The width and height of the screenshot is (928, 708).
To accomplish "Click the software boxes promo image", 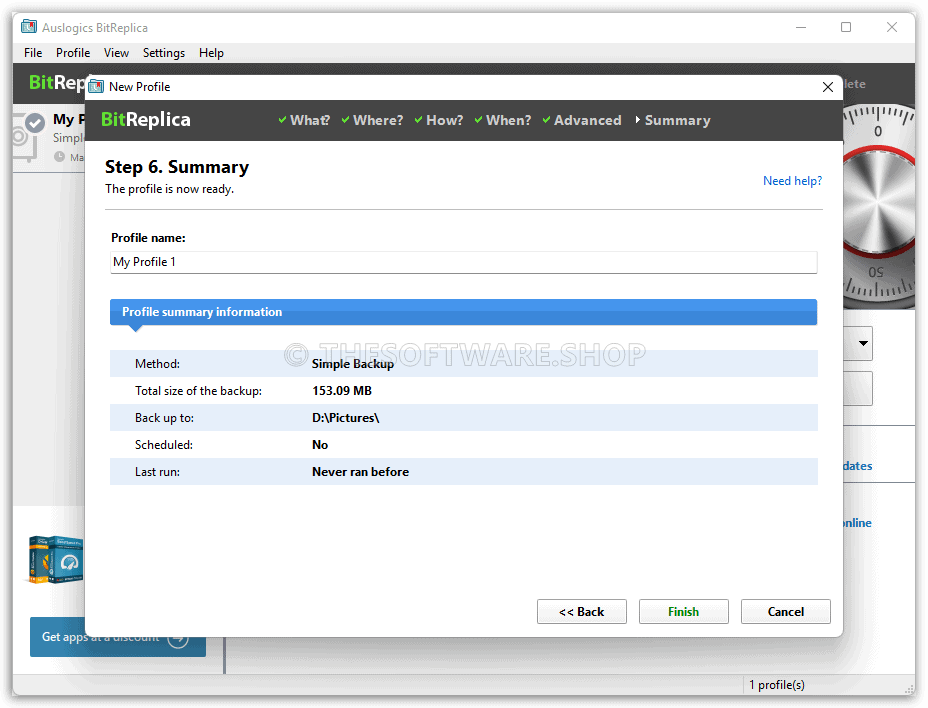I will click(56, 560).
